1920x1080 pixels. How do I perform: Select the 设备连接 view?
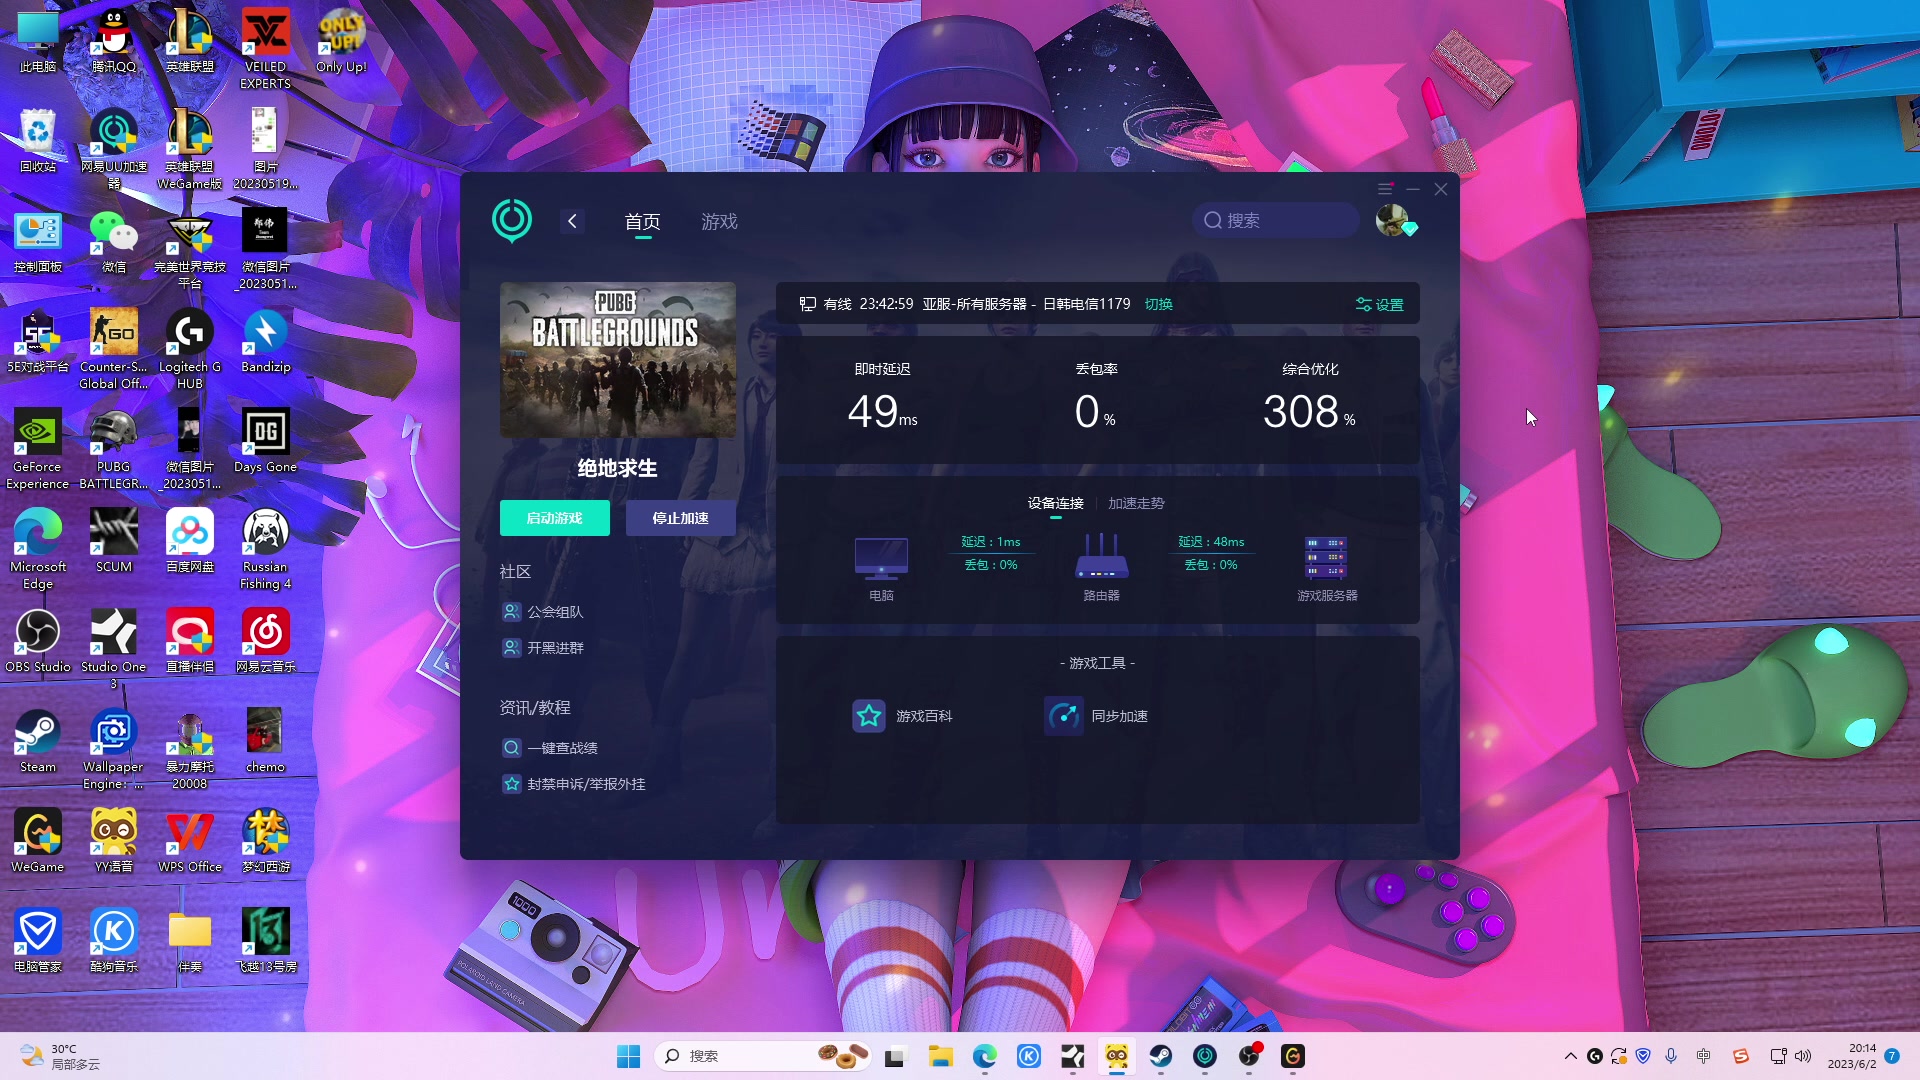[x=1055, y=503]
